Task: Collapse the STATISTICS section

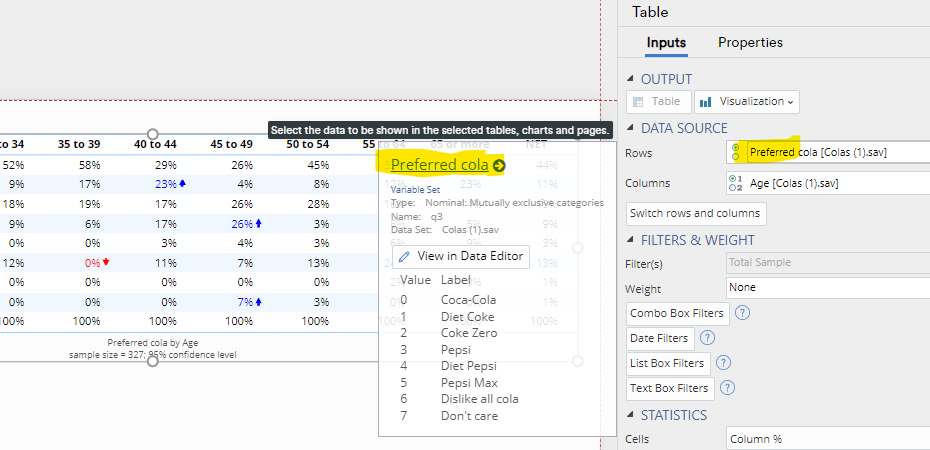Action: tap(630, 414)
